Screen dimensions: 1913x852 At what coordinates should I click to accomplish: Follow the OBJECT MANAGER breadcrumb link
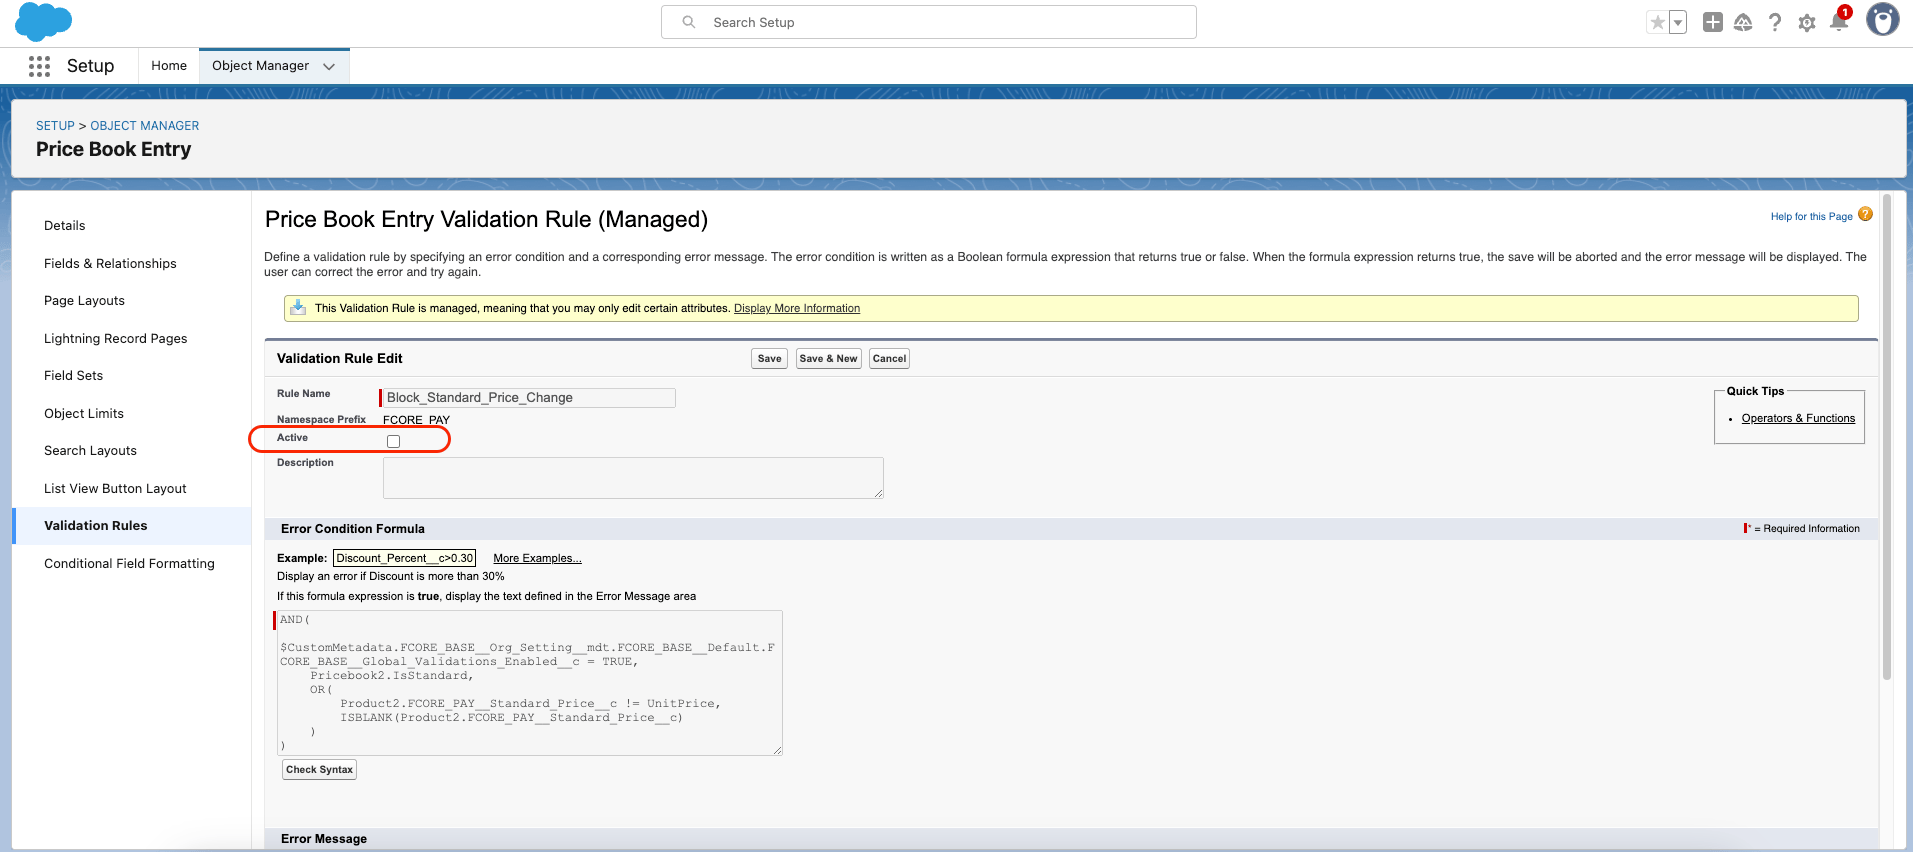145,126
